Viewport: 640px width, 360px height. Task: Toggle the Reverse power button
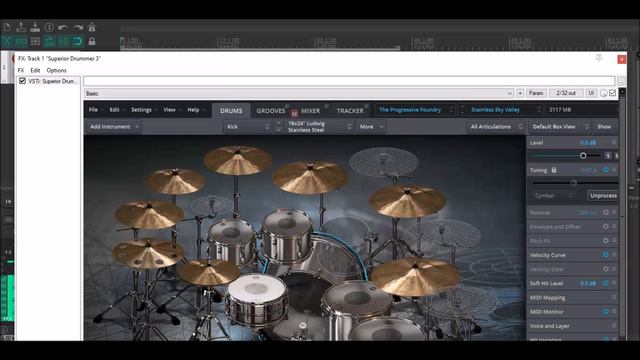(x=606, y=212)
